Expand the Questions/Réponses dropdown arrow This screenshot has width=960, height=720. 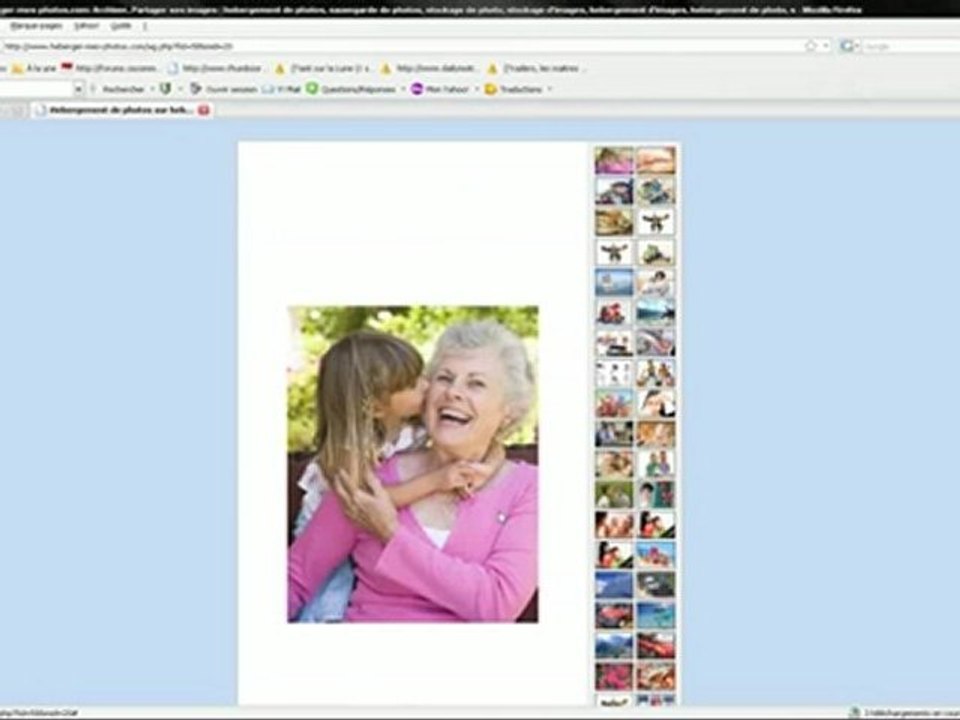coord(404,89)
